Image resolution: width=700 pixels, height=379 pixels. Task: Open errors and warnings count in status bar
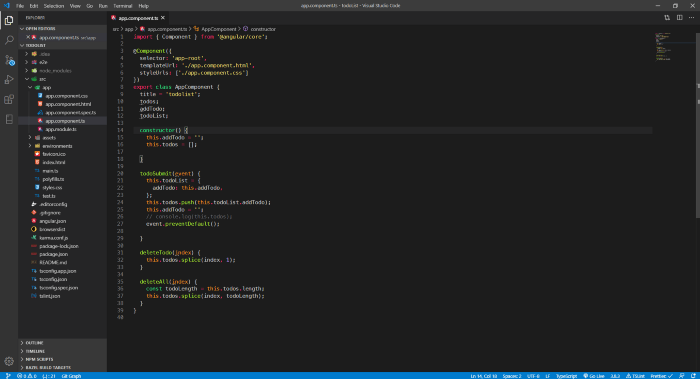(x=26, y=376)
